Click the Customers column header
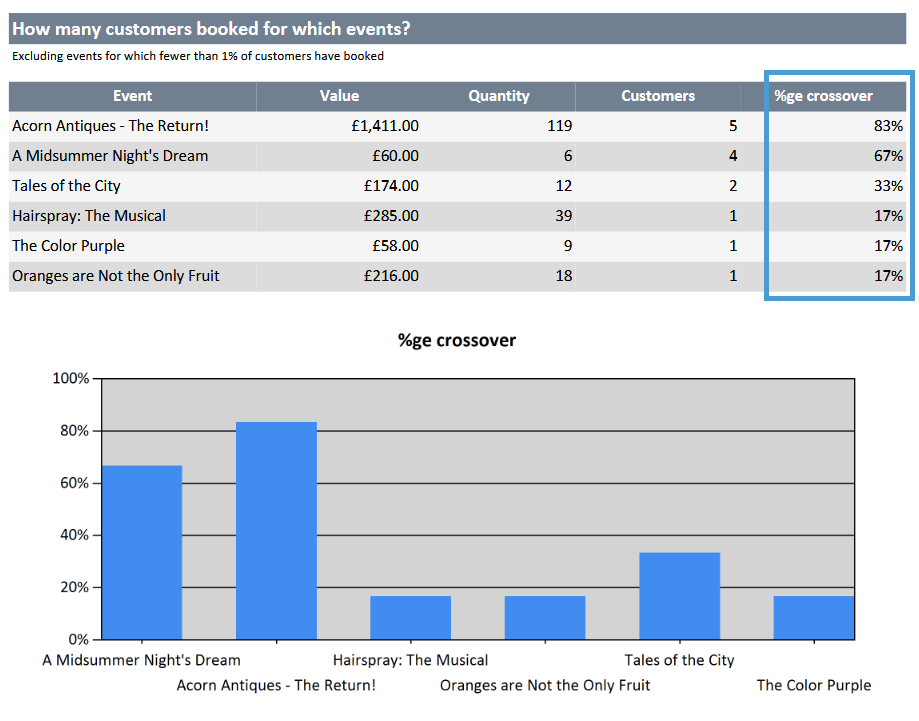The width and height of the screenshot is (919, 721). click(x=657, y=96)
